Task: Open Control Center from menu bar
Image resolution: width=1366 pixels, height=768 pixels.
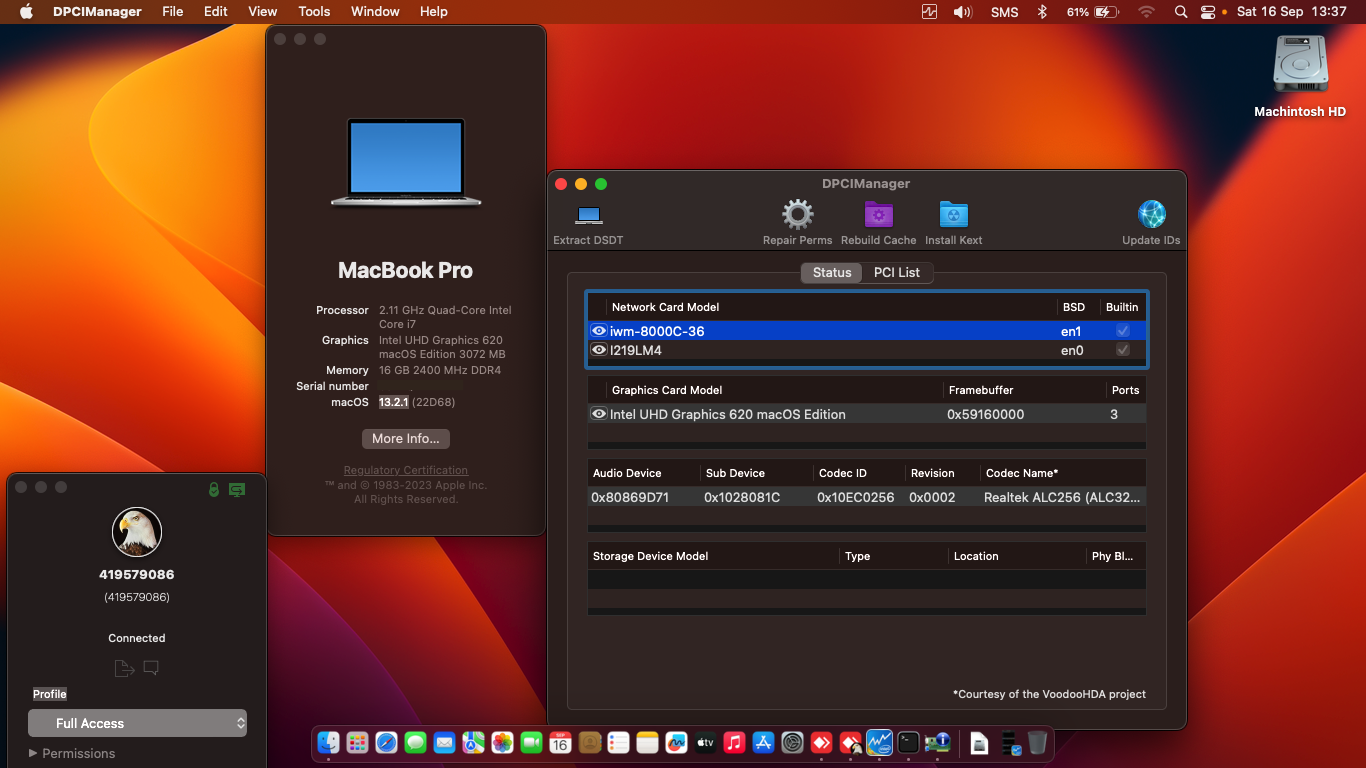Action: coord(1208,12)
